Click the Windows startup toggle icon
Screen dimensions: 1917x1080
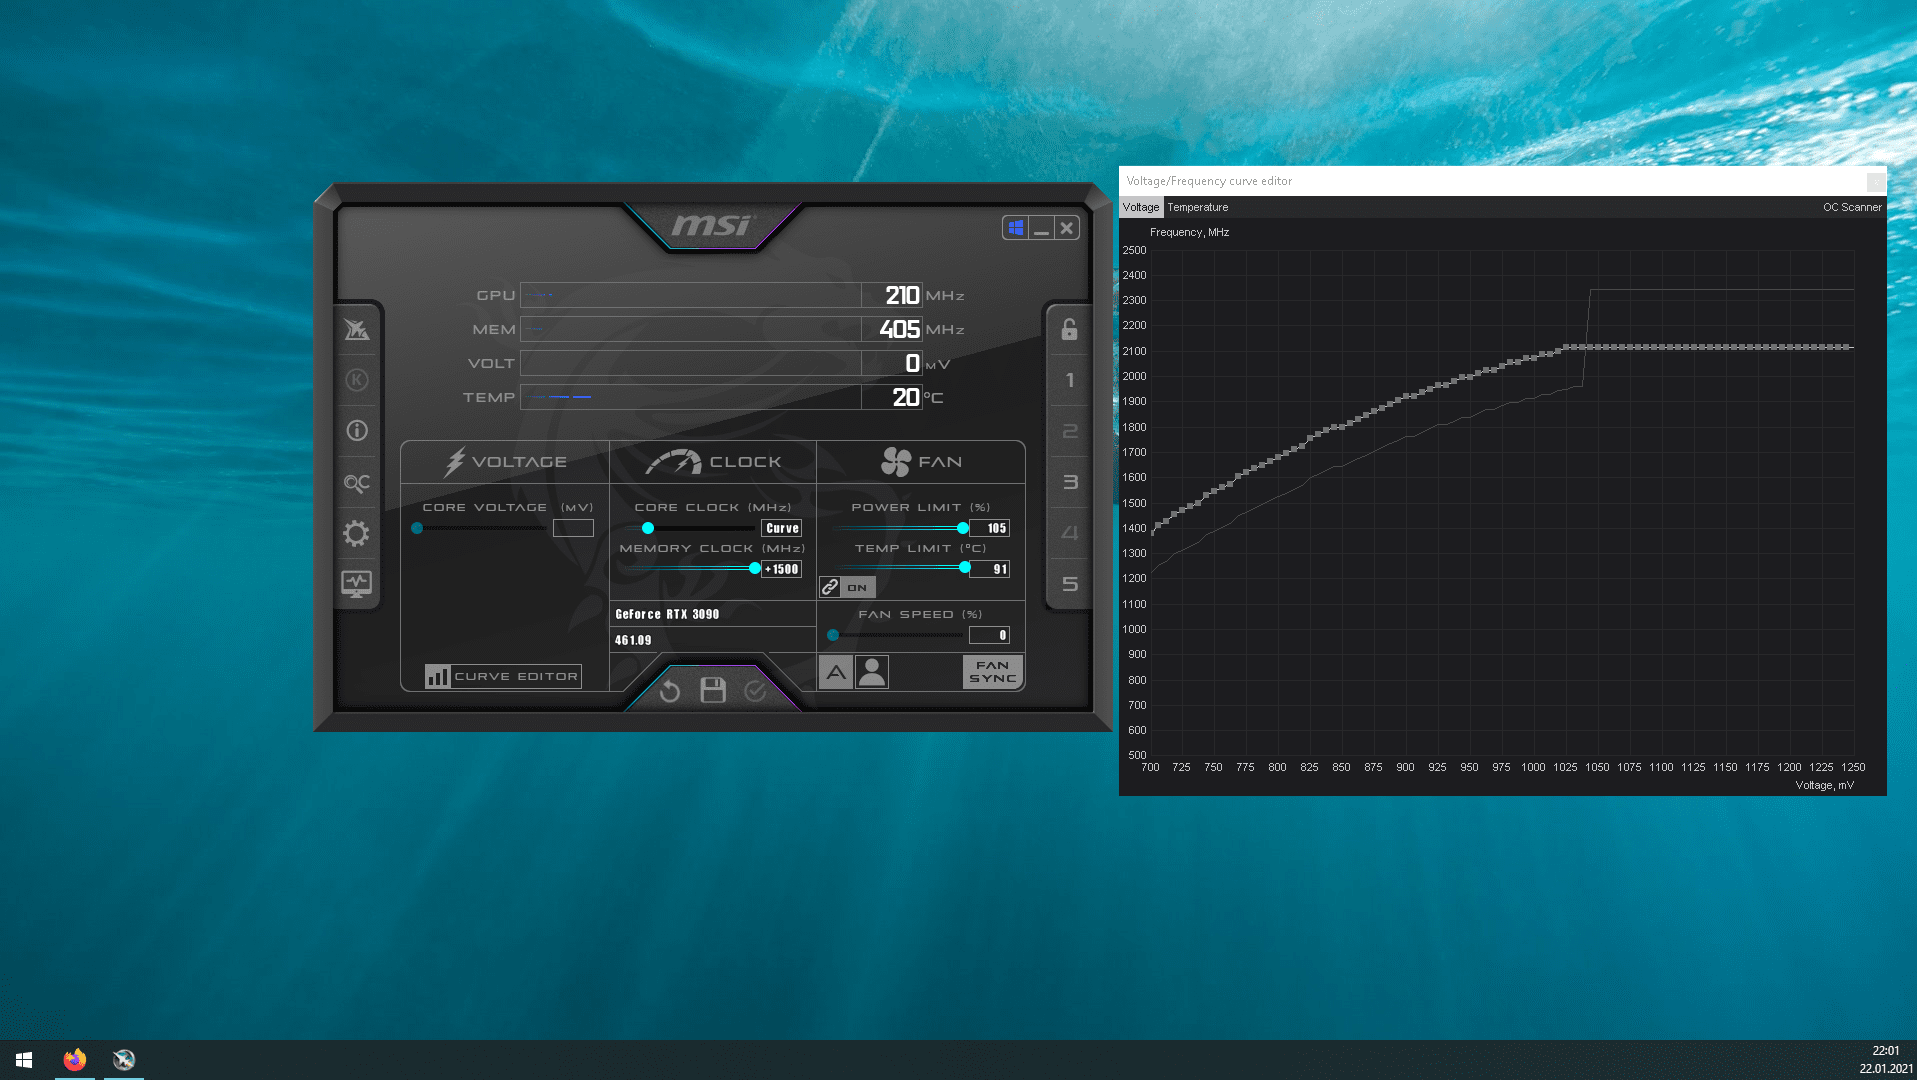click(1016, 228)
